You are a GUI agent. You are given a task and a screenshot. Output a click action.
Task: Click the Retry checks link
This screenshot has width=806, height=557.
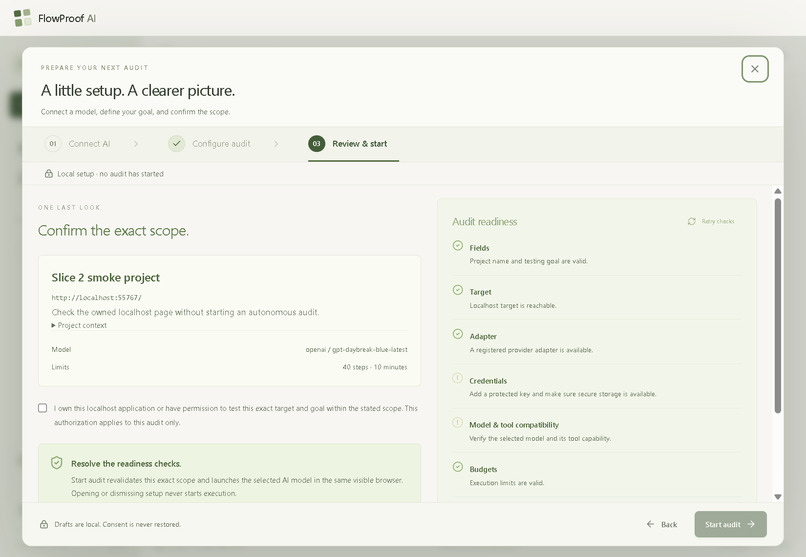click(x=711, y=221)
